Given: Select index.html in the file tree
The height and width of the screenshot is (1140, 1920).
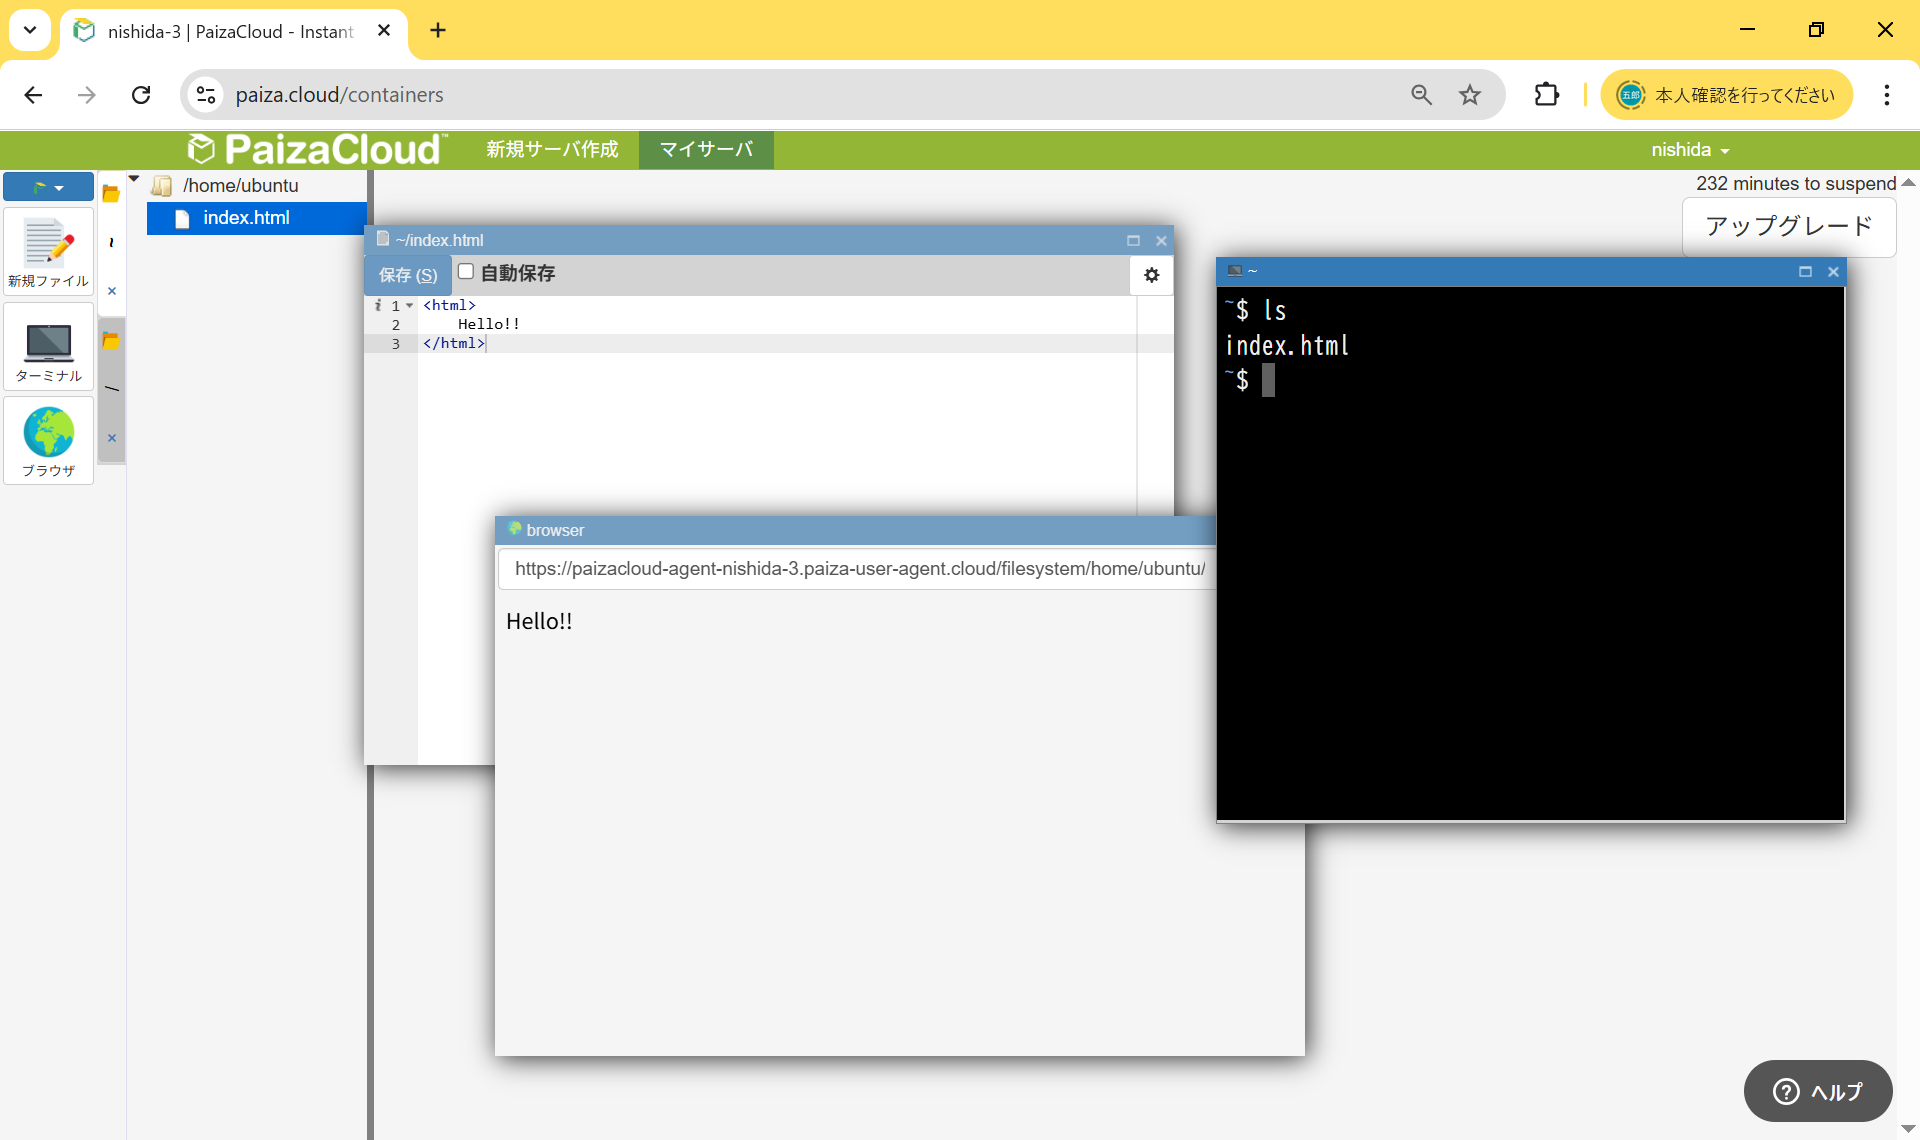Looking at the screenshot, I should point(246,218).
